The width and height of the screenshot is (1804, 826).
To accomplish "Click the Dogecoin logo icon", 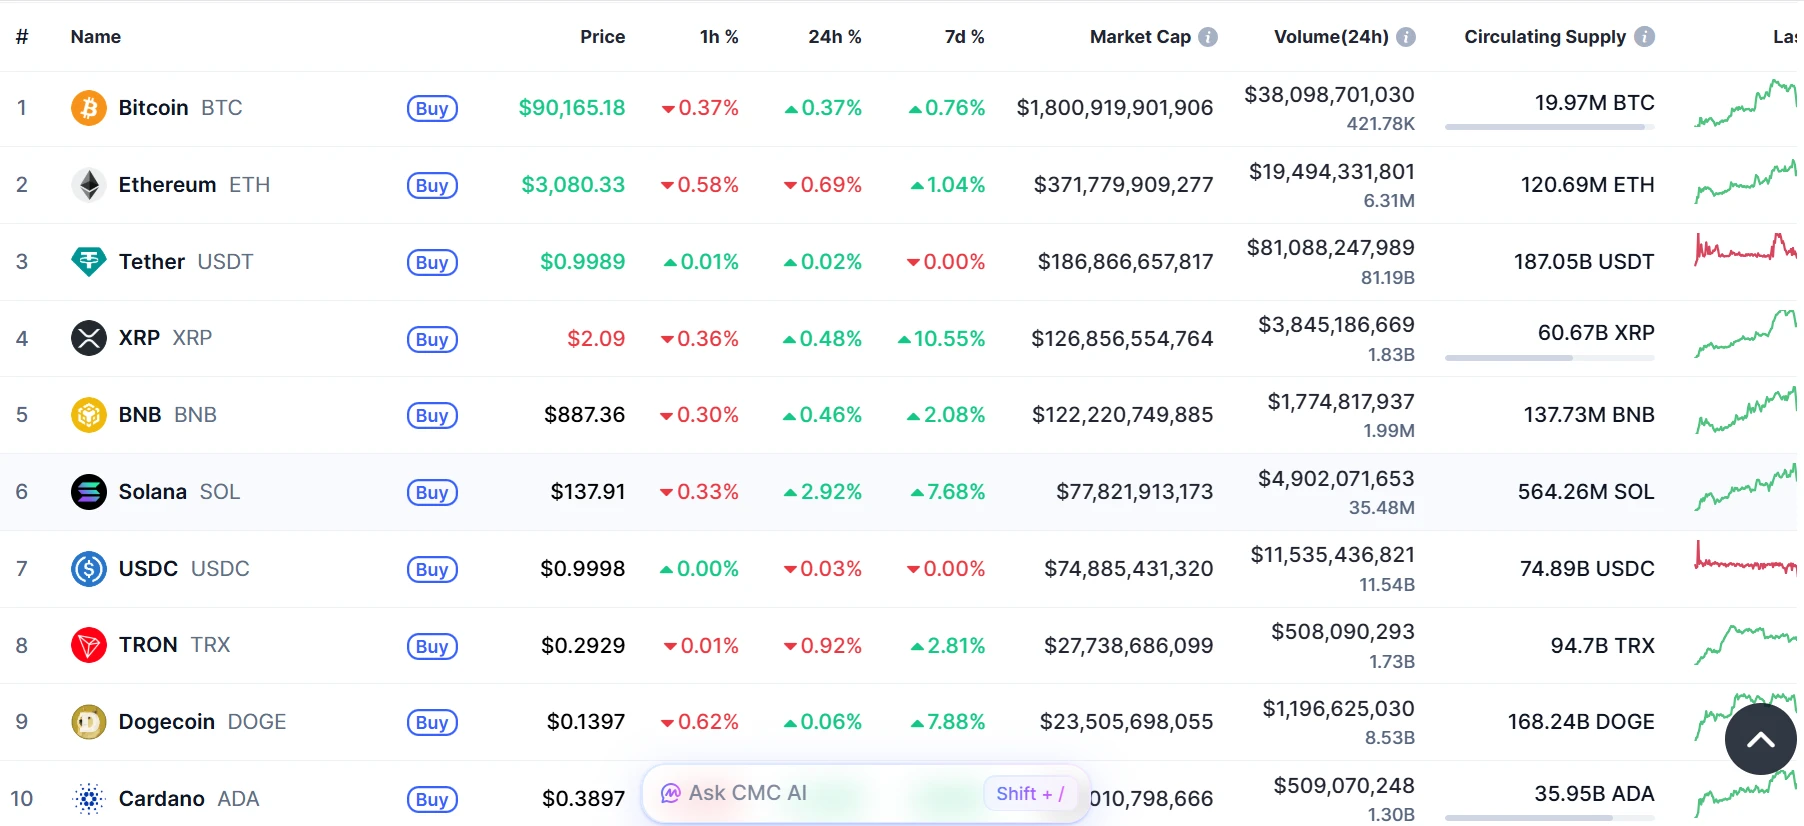I will coord(89,721).
